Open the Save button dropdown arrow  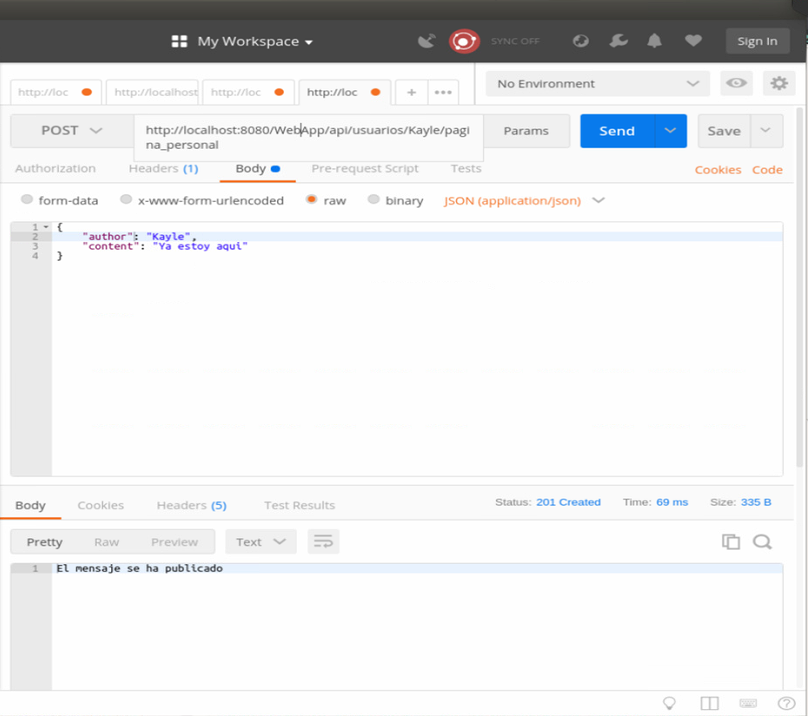click(766, 130)
